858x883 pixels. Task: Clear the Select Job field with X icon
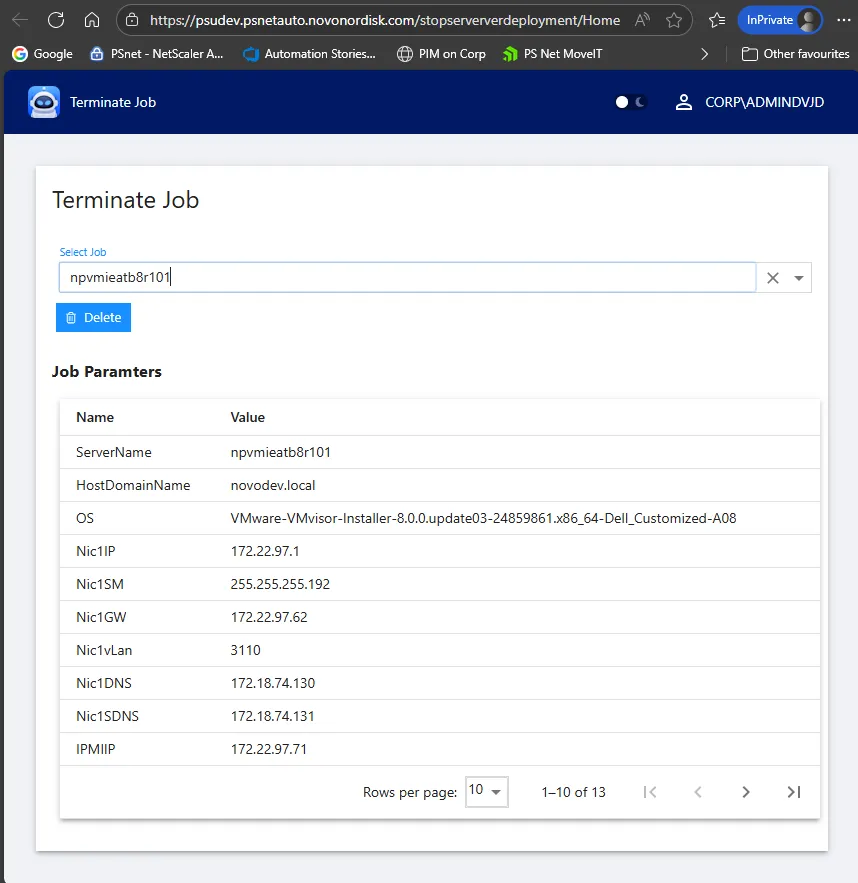772,278
